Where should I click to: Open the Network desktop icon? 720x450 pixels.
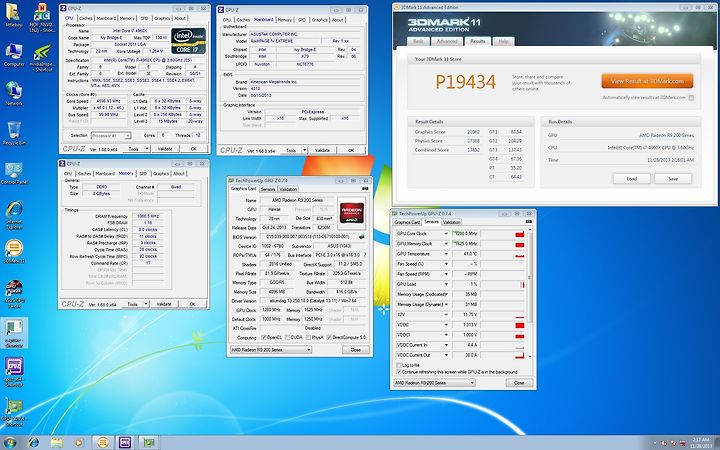(x=14, y=94)
